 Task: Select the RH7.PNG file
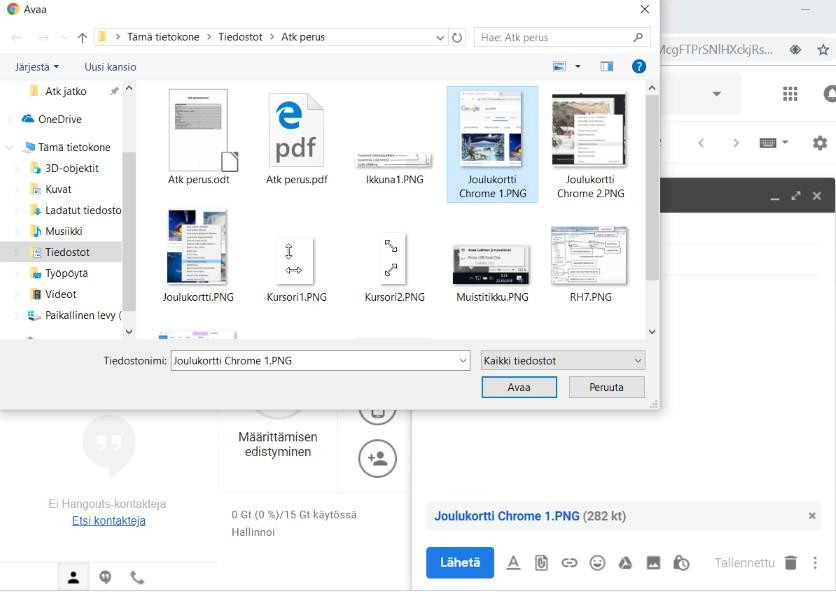(x=590, y=264)
